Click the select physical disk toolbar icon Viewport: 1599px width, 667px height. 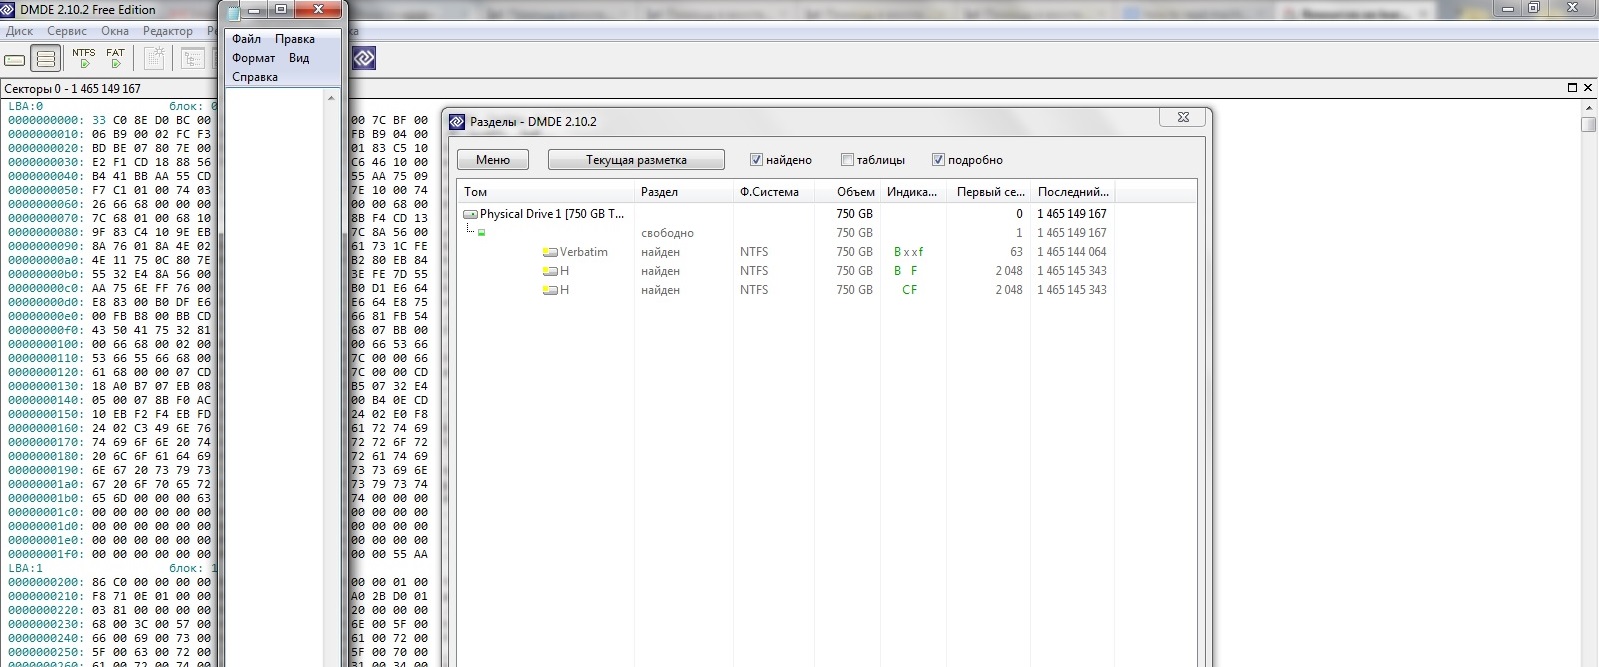tap(15, 59)
